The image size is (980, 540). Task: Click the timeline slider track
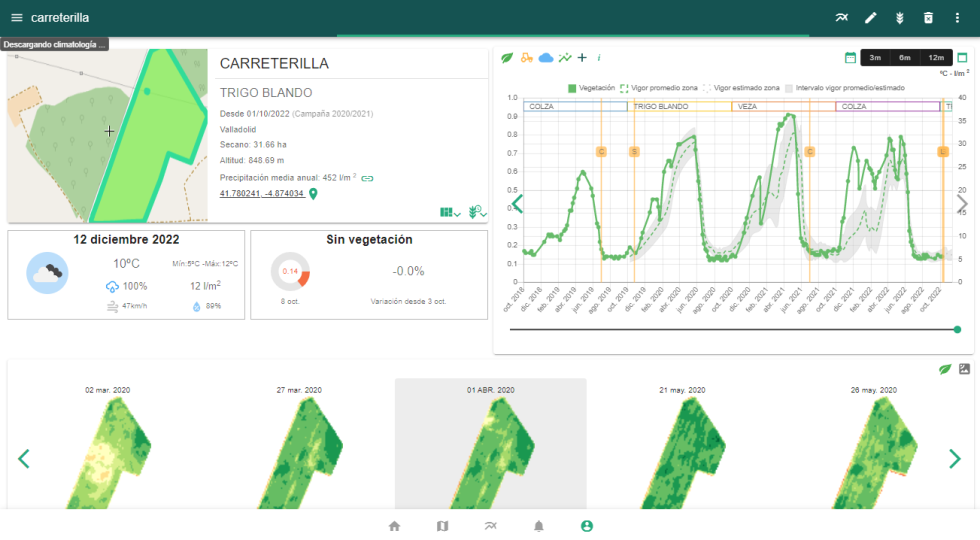[x=733, y=329]
